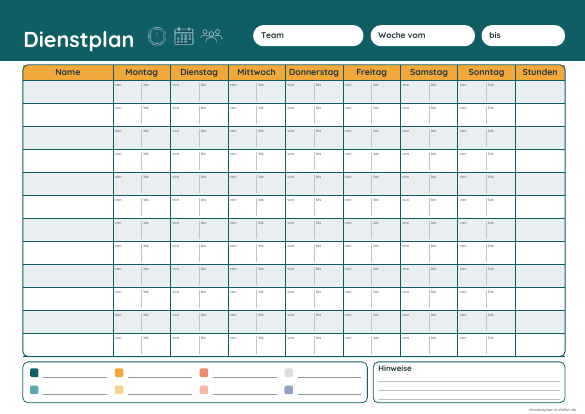Click the label line beside orange swatch

160,377
